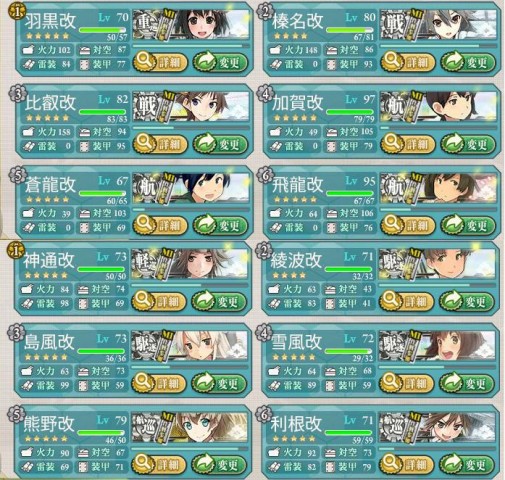Click the experience bar under 榛名改 portrait
The image size is (505, 480).
[x=438, y=46]
